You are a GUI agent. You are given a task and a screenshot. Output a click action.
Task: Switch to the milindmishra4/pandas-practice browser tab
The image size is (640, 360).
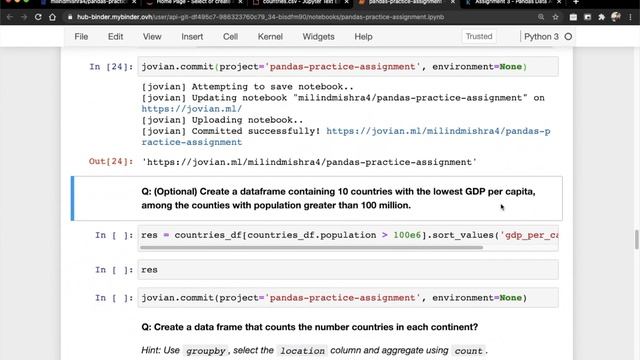pos(88,2)
